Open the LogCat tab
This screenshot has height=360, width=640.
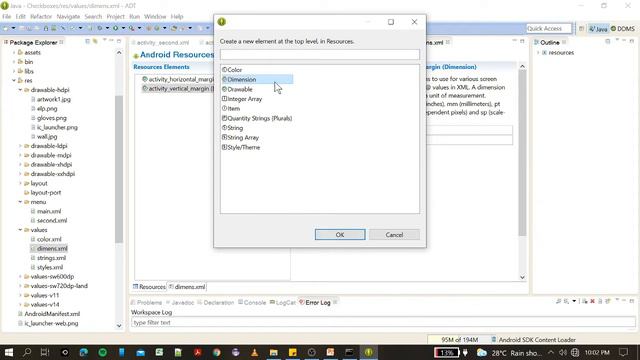(x=282, y=302)
